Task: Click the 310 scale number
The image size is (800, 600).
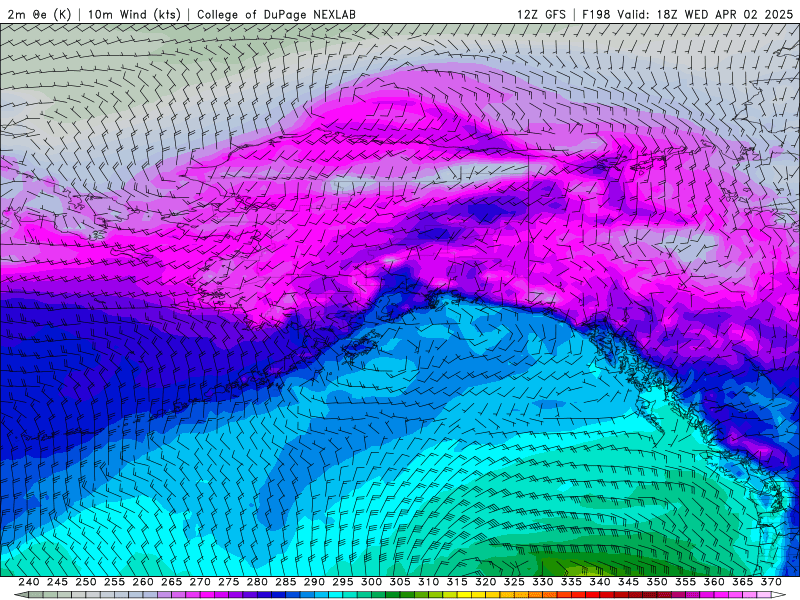Action: tap(429, 582)
